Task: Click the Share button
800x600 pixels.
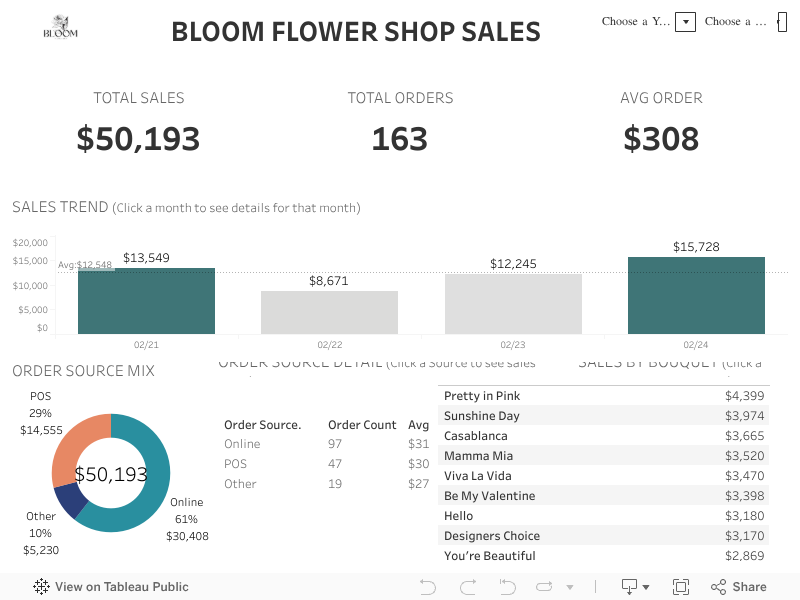Action: 738,587
